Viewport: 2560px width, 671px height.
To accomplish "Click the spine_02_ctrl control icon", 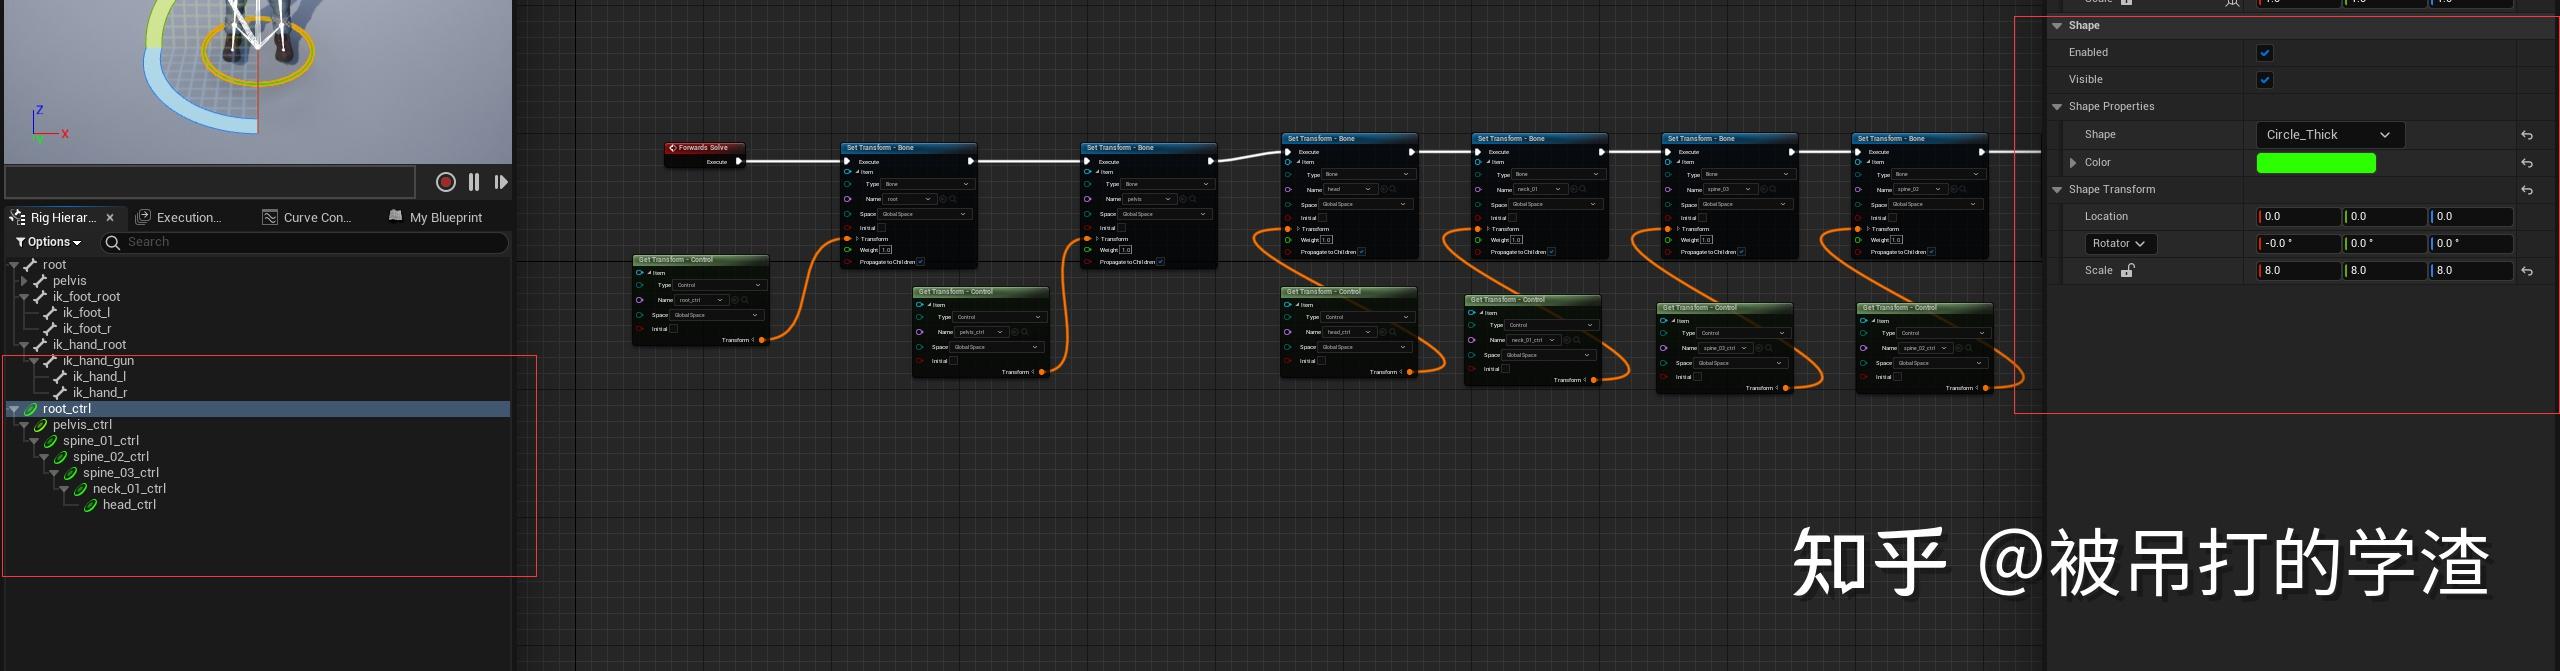I will click(60, 457).
